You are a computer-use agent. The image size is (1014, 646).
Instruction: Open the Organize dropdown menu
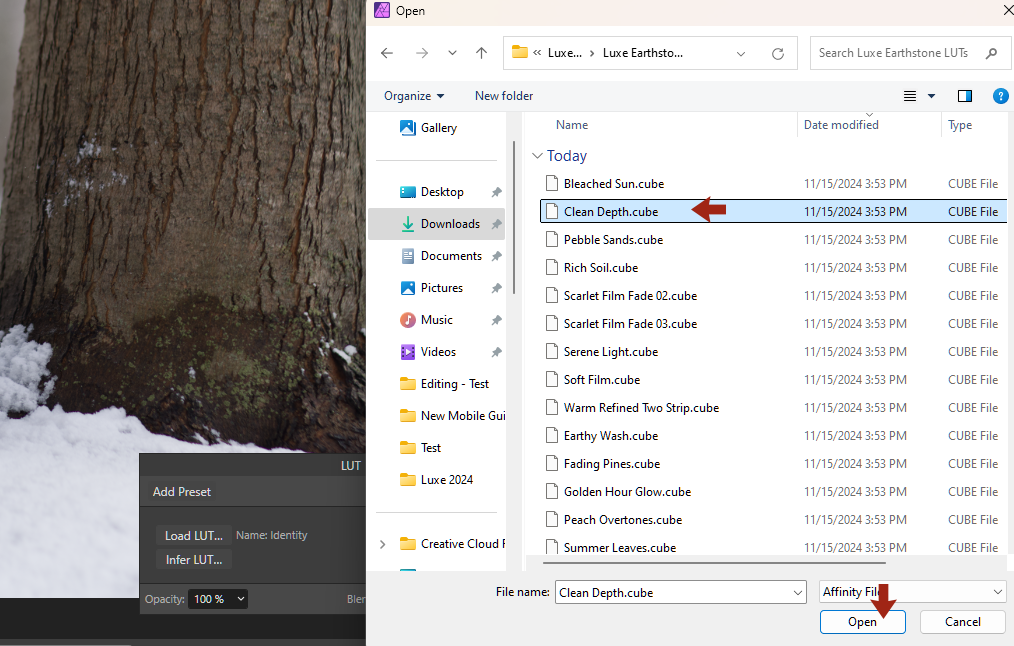click(412, 95)
